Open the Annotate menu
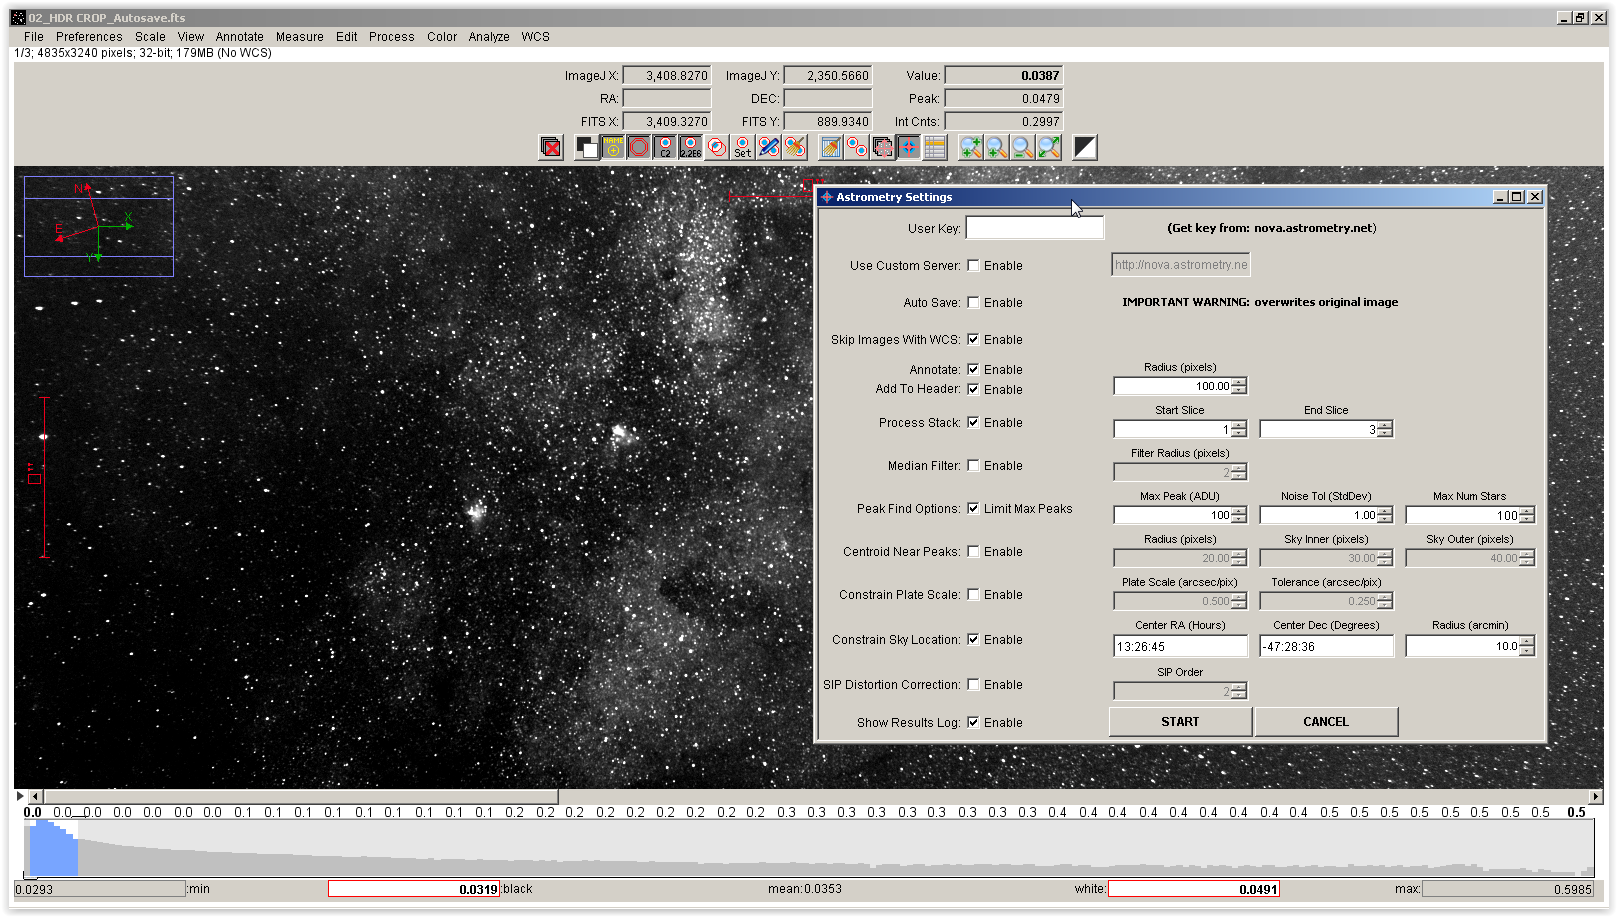Image resolution: width=1617 pixels, height=917 pixels. click(240, 37)
